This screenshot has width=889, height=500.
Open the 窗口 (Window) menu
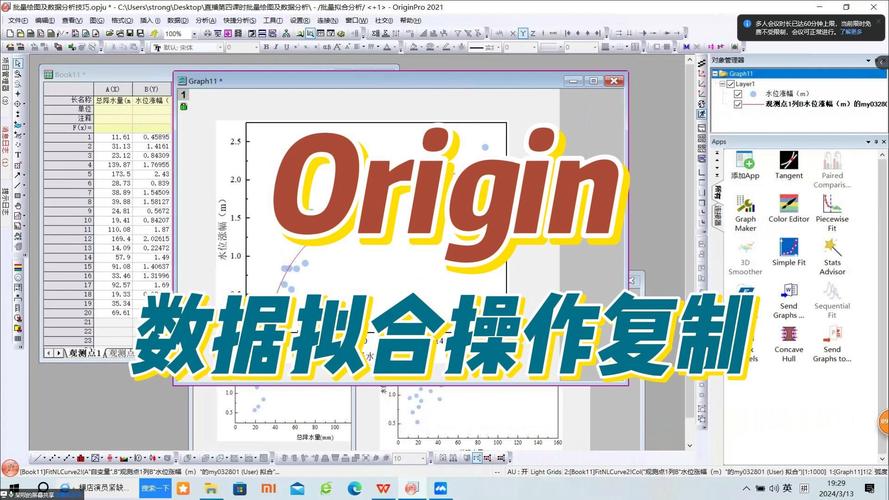click(356, 20)
